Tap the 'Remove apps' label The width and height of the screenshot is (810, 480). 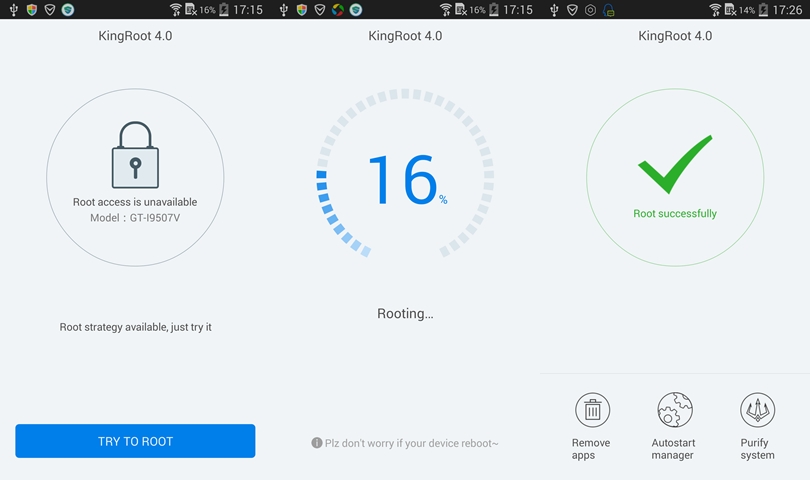coord(591,449)
